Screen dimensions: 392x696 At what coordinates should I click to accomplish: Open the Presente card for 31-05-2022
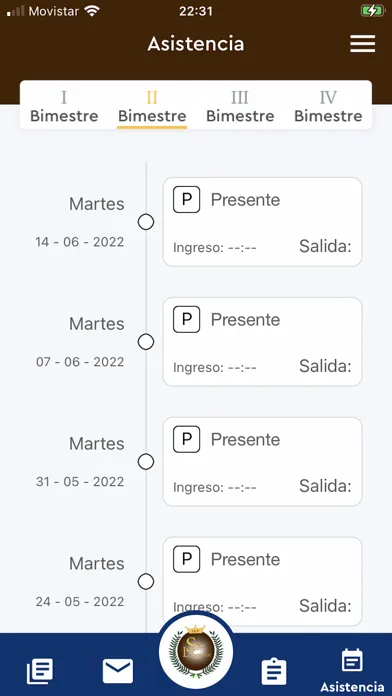click(x=262, y=462)
